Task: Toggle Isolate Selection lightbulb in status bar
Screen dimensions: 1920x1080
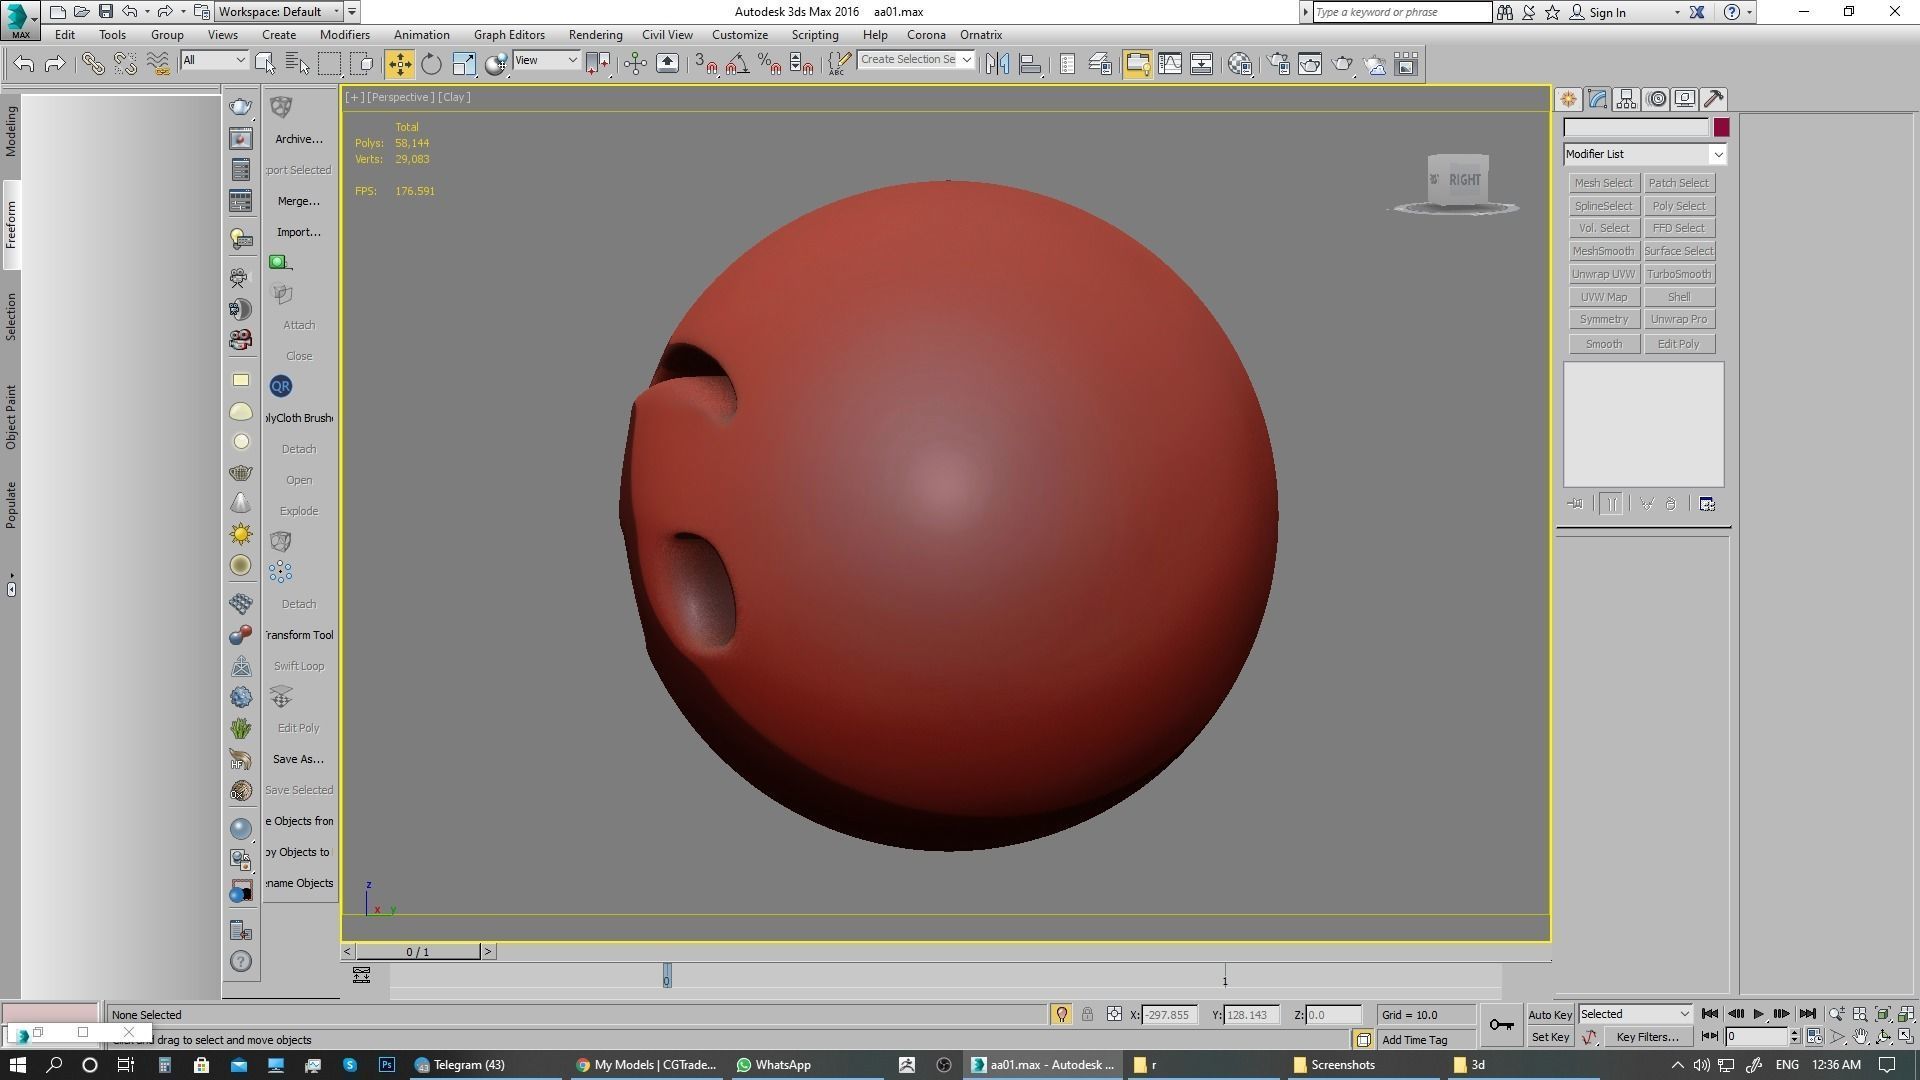Action: [1062, 1015]
